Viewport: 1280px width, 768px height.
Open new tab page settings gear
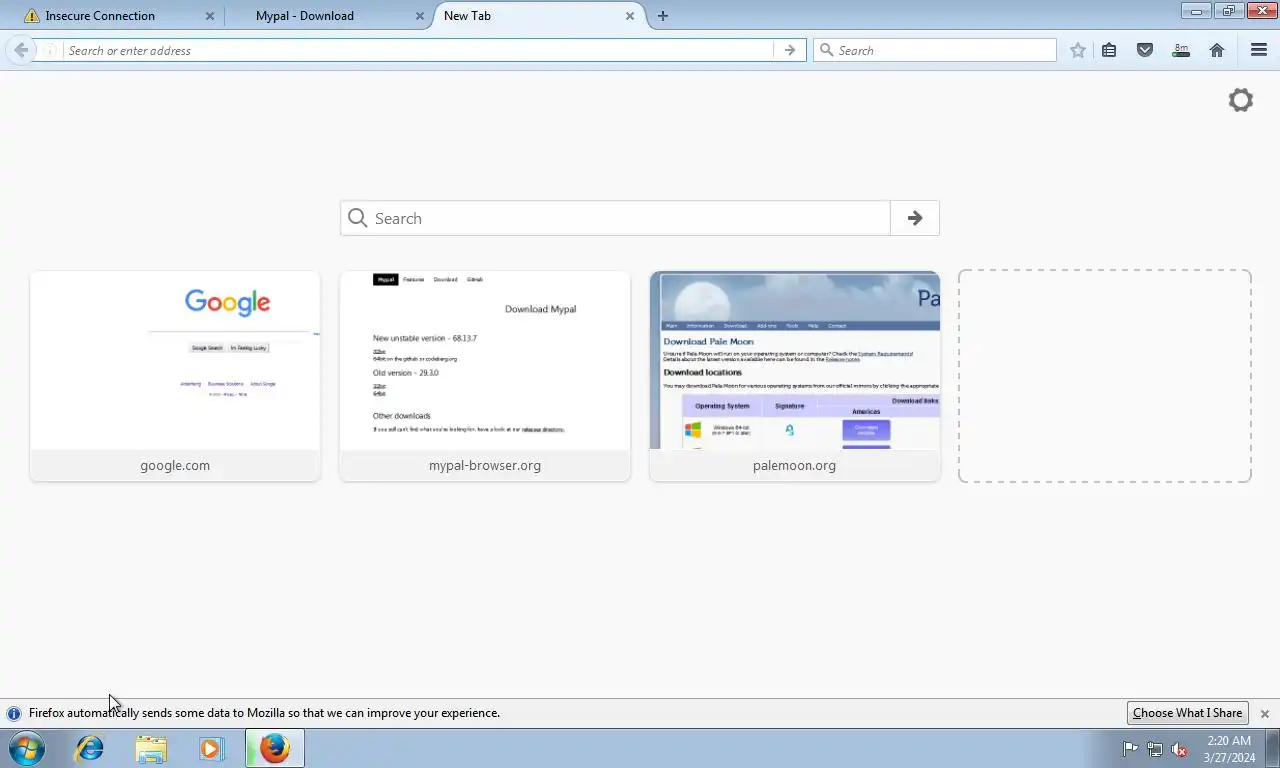click(x=1240, y=100)
